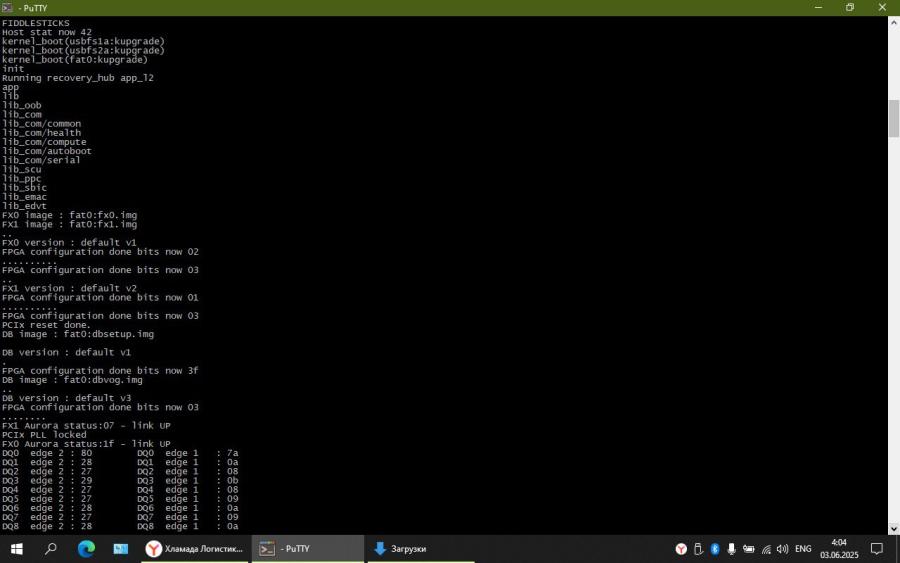Click the Windows Start button
The width and height of the screenshot is (900, 563).
click(17, 549)
